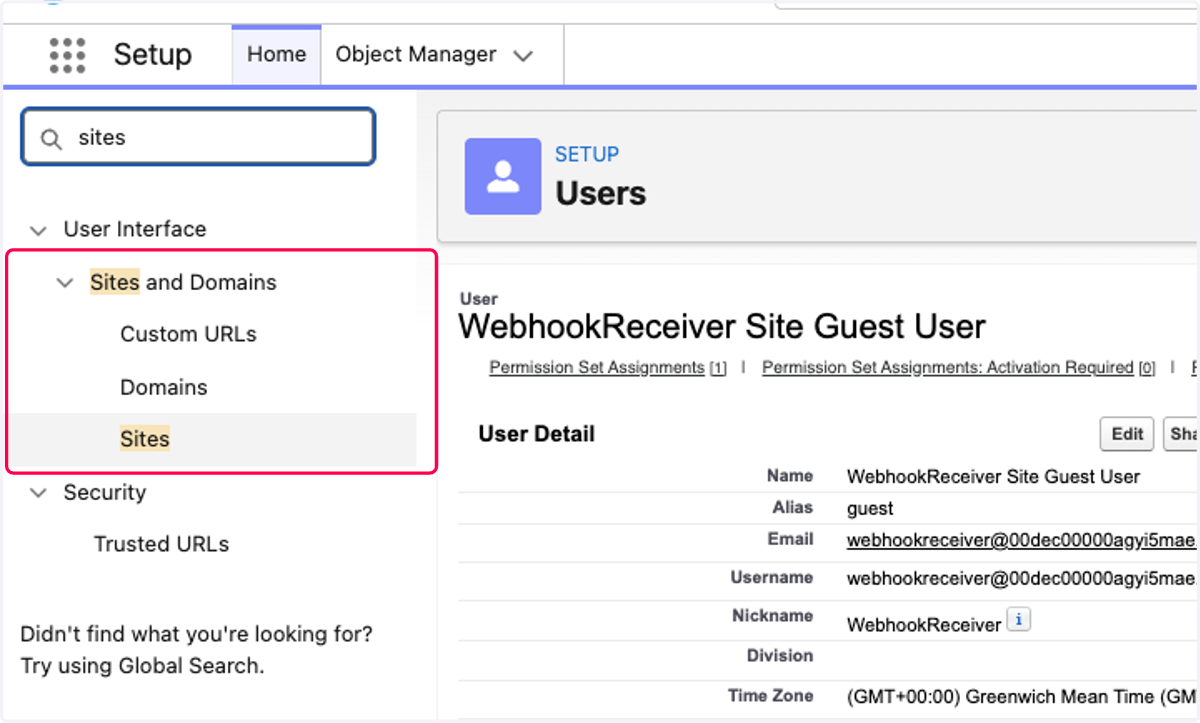Click the Nickname value WebhookReceiver
Screen dimensions: 1200x723
[924, 625]
